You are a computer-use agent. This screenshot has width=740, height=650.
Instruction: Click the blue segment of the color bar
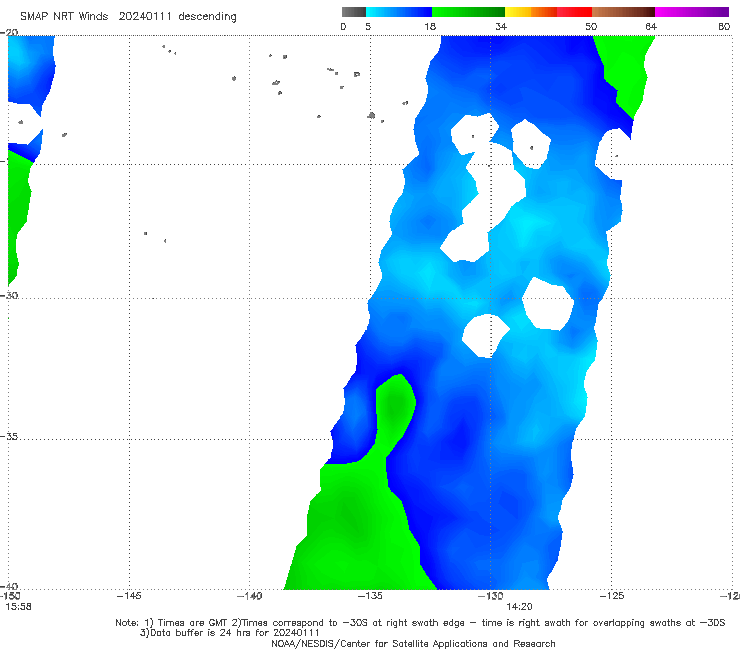tap(399, 12)
